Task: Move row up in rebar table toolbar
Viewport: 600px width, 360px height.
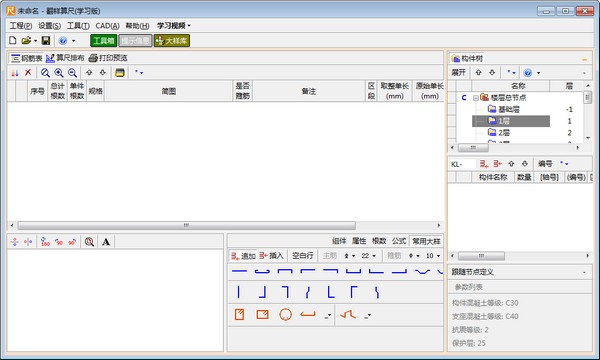Action: 89,72
